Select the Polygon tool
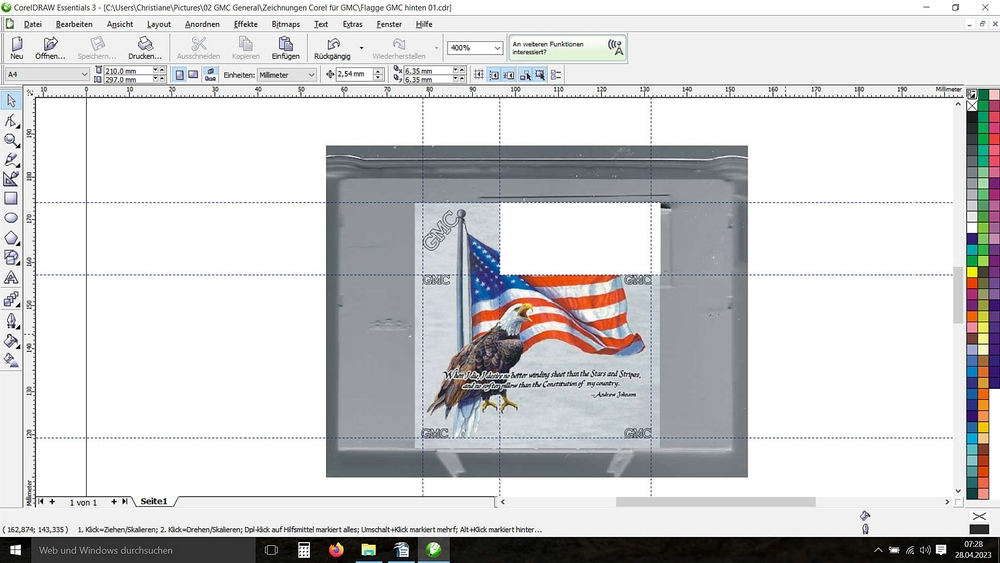This screenshot has width=1000, height=563. point(11,238)
